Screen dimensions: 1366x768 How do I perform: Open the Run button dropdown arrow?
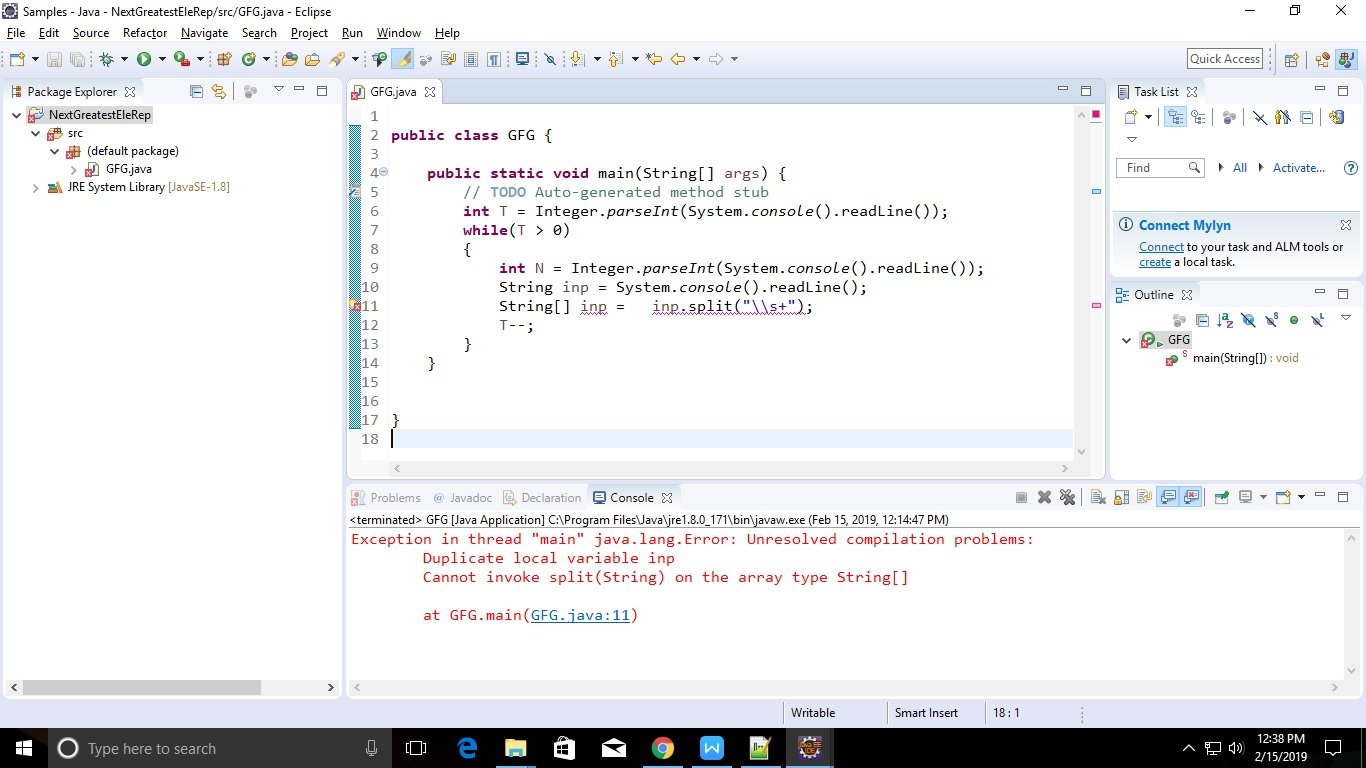(x=161, y=59)
